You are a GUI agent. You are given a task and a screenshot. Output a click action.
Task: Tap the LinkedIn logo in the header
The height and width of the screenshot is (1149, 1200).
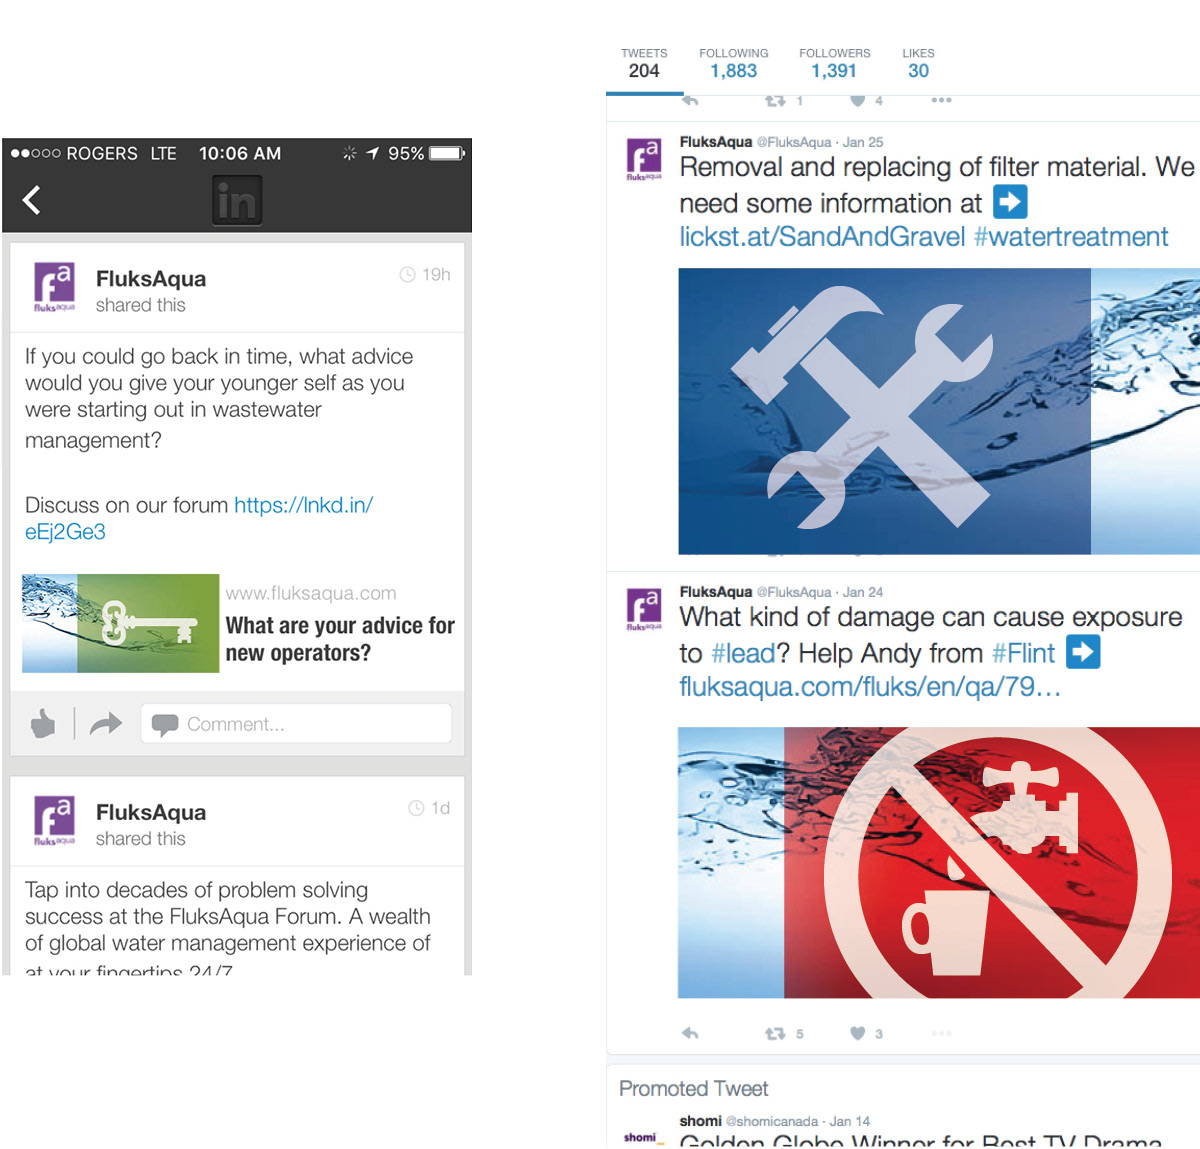point(237,200)
